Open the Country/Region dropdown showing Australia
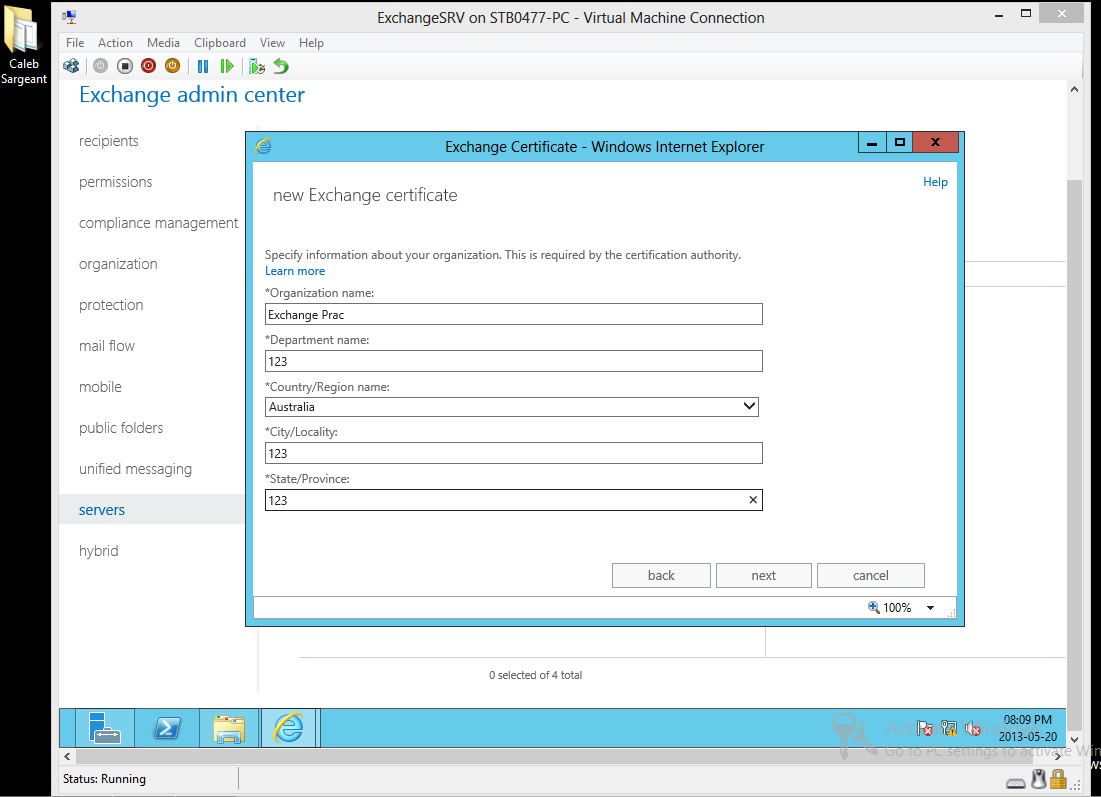Image resolution: width=1101 pixels, height=797 pixels. [512, 407]
